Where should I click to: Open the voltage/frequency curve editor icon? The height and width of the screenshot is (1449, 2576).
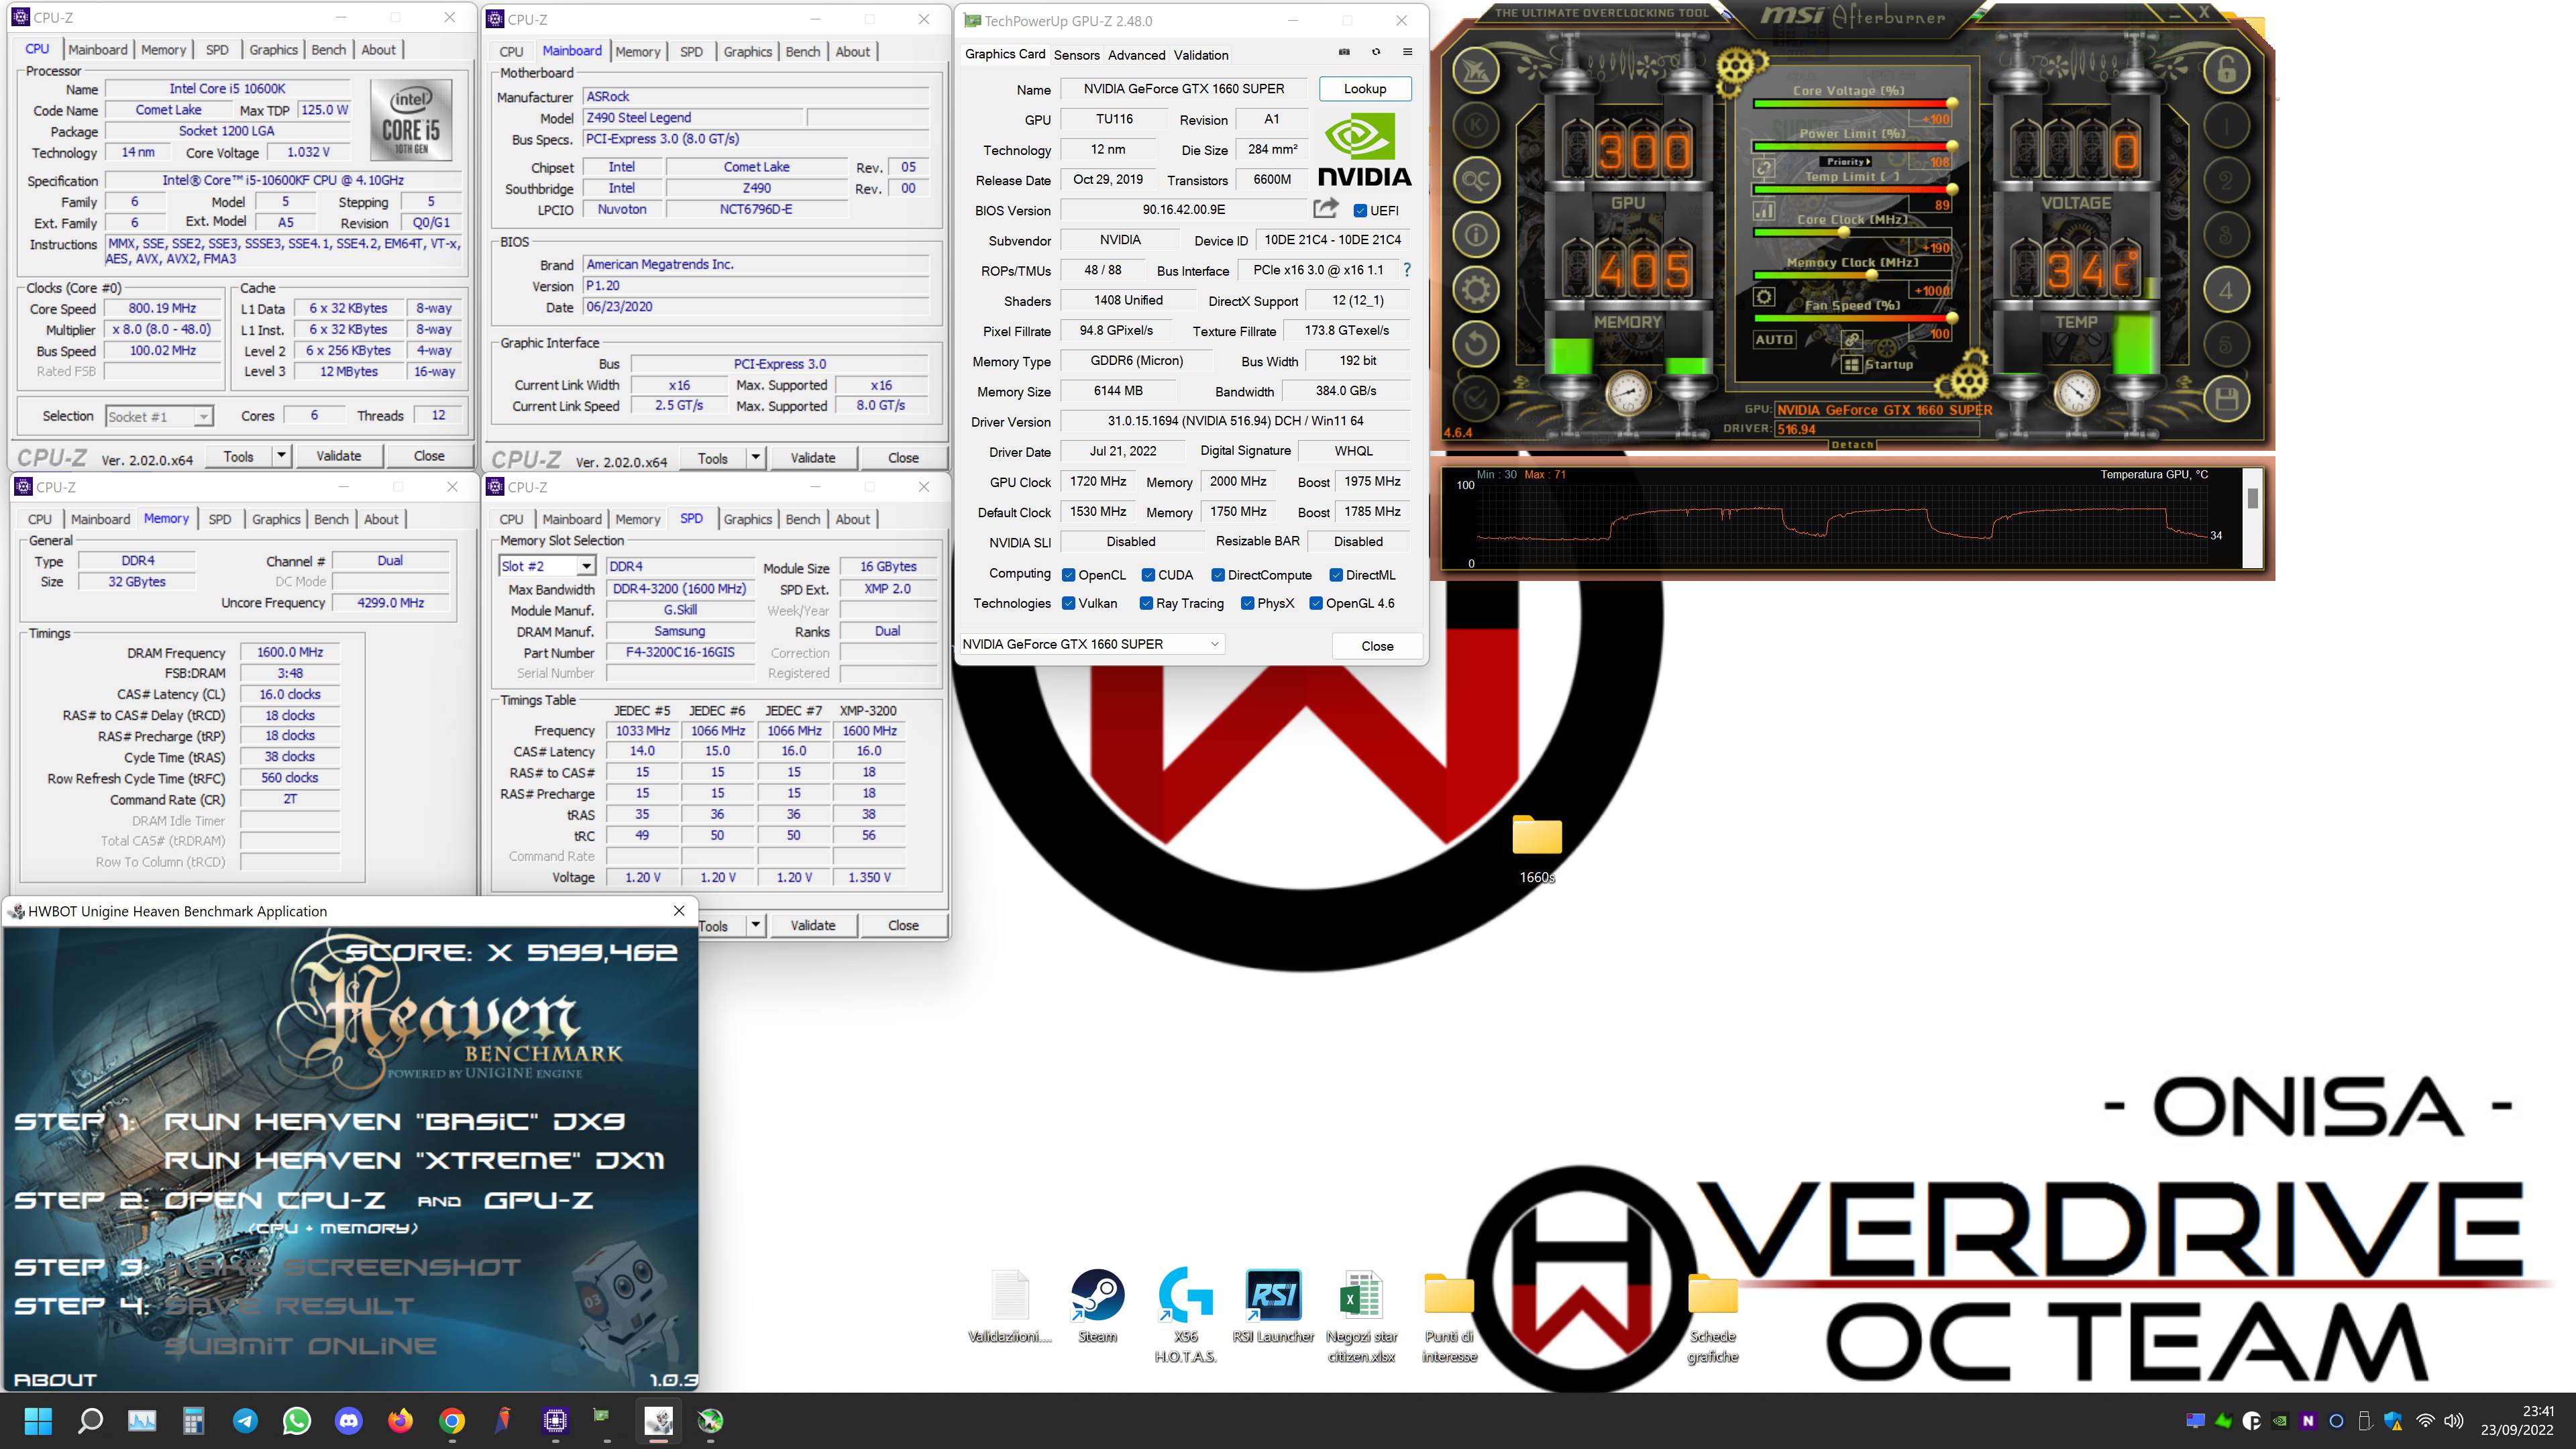(1764, 211)
